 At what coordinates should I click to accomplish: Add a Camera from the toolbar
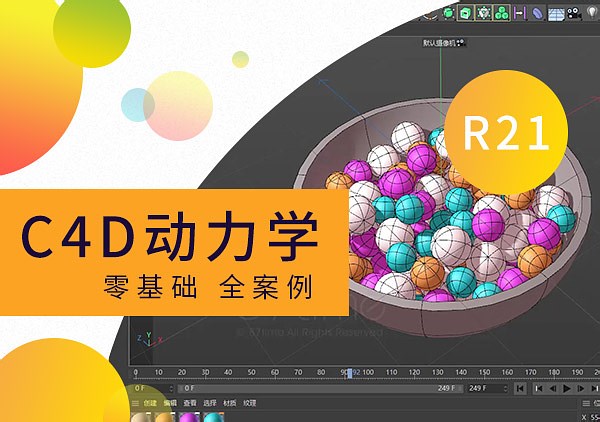tap(574, 13)
